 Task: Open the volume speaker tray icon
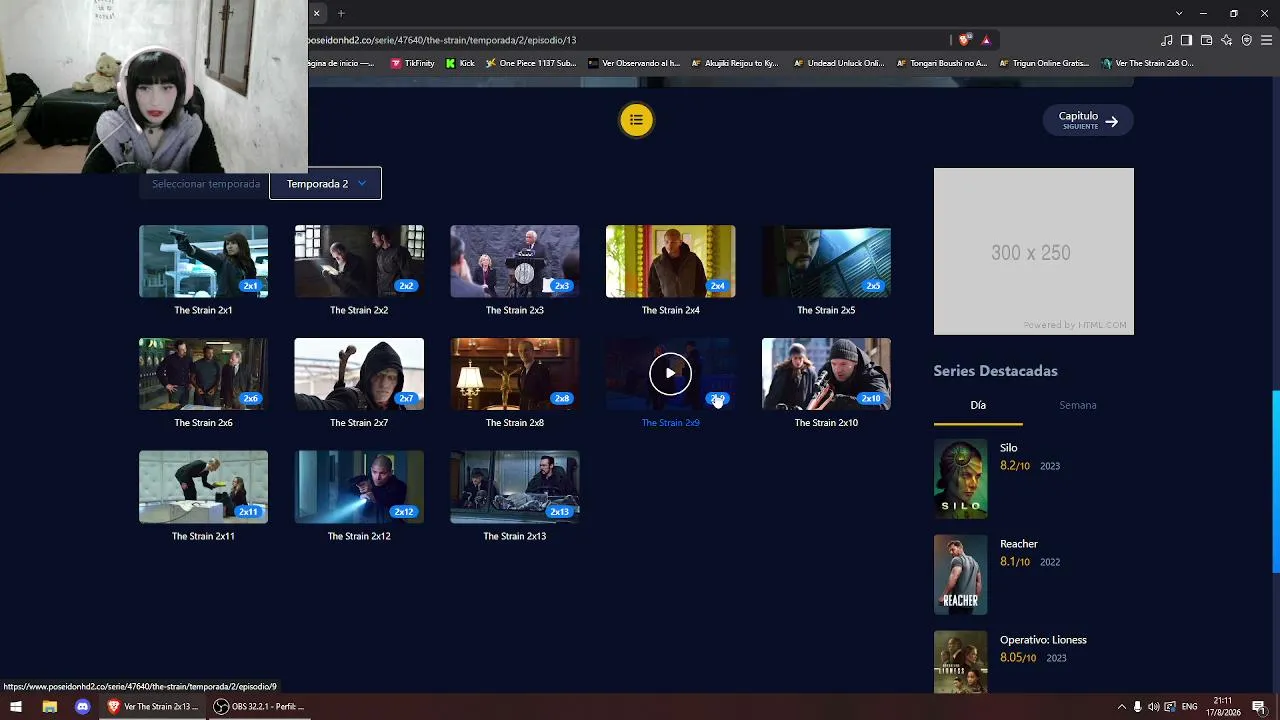(x=1154, y=707)
